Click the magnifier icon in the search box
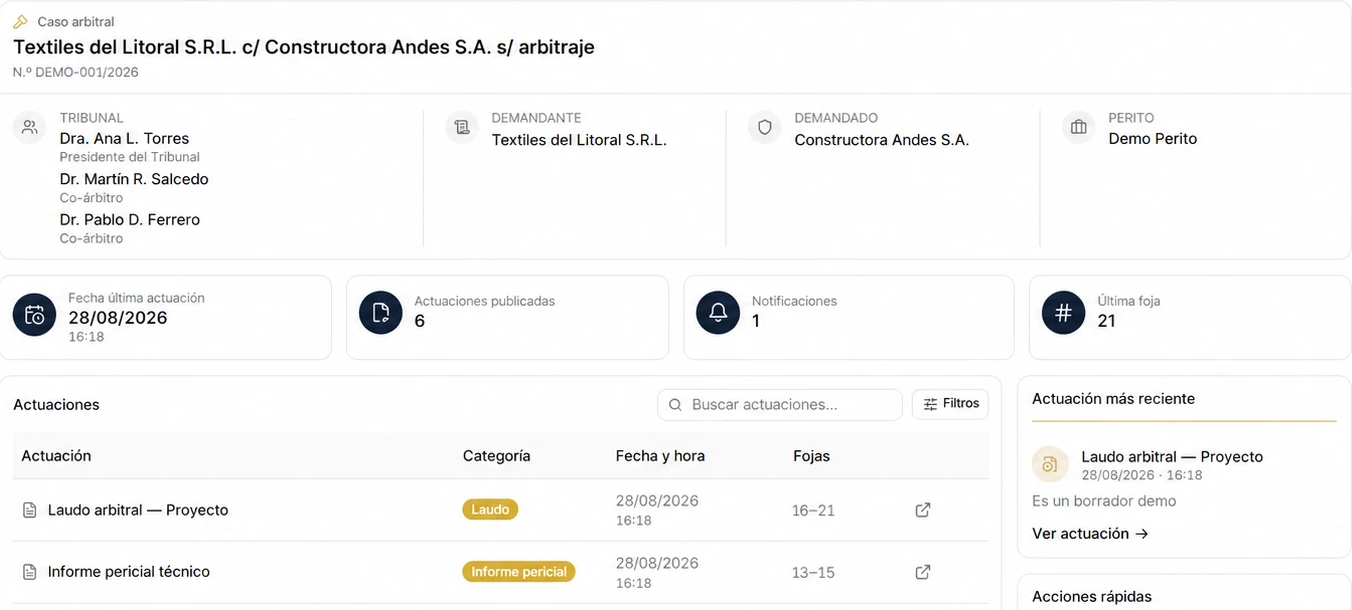 pyautogui.click(x=675, y=404)
